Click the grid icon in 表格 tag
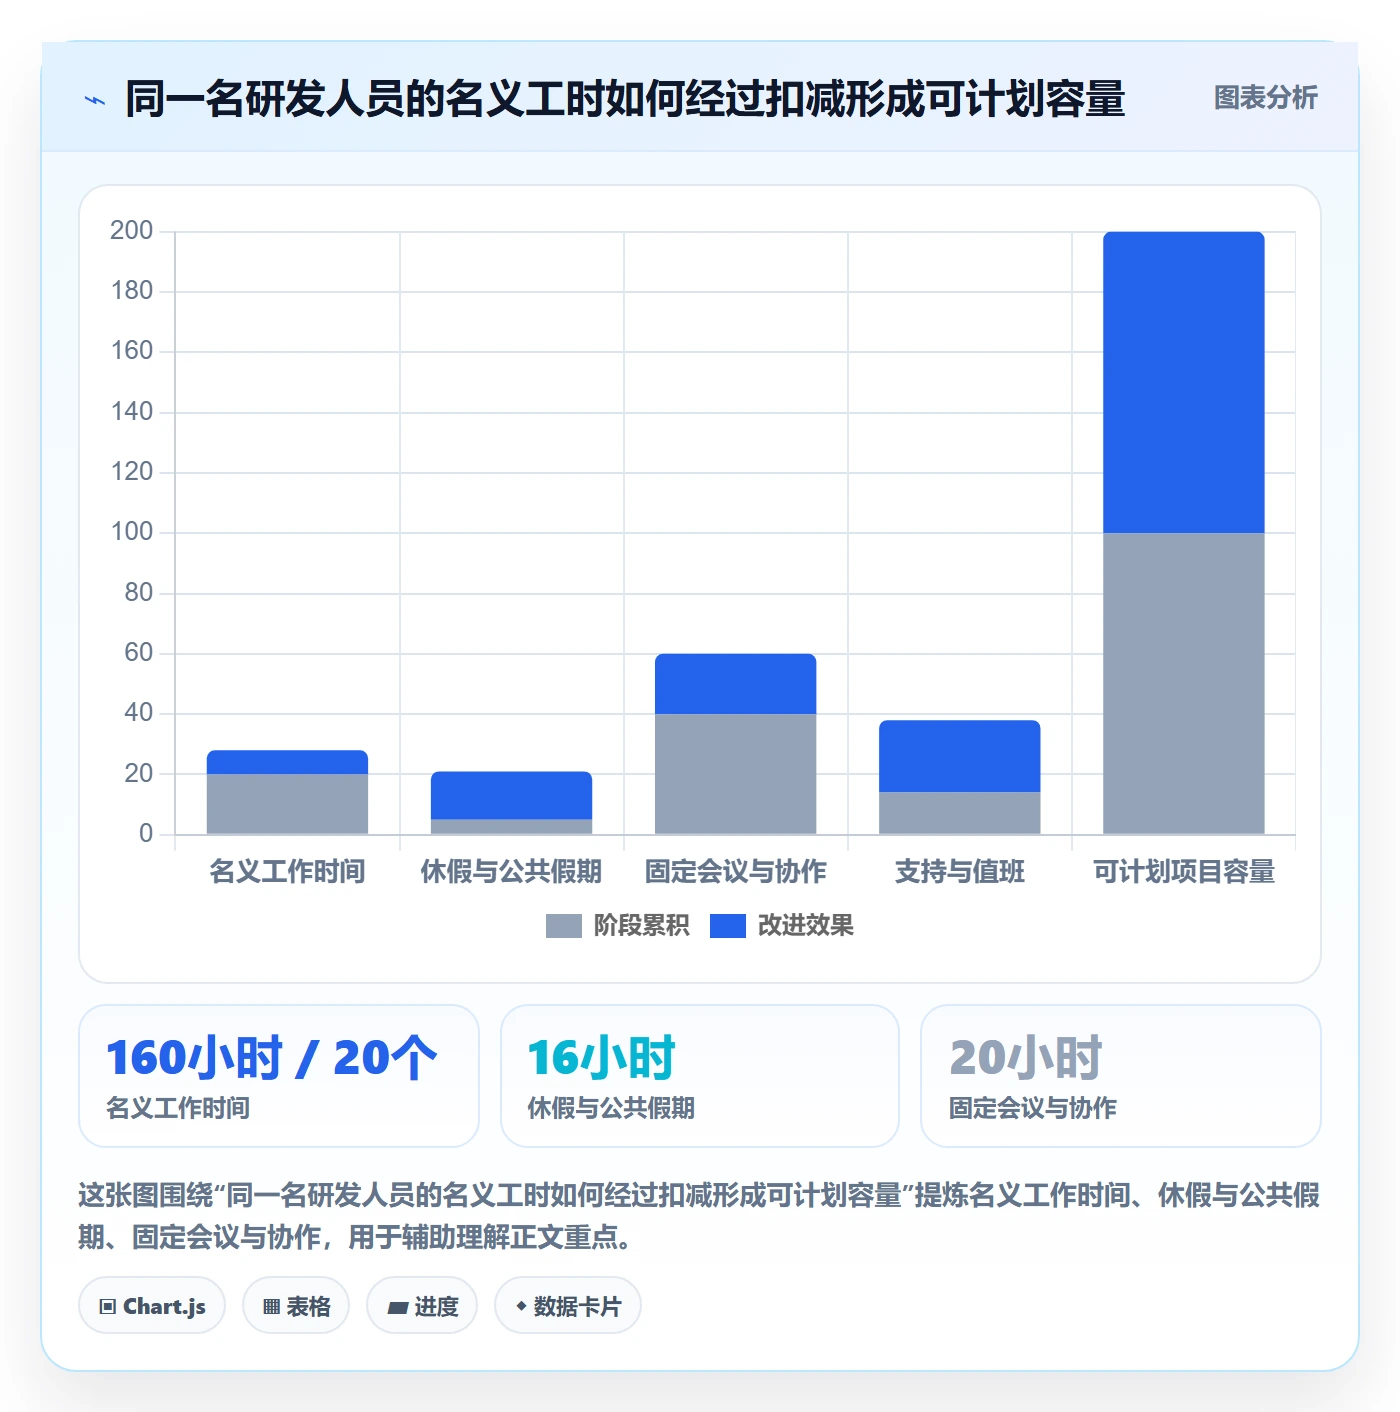The image size is (1400, 1412). click(x=271, y=1306)
